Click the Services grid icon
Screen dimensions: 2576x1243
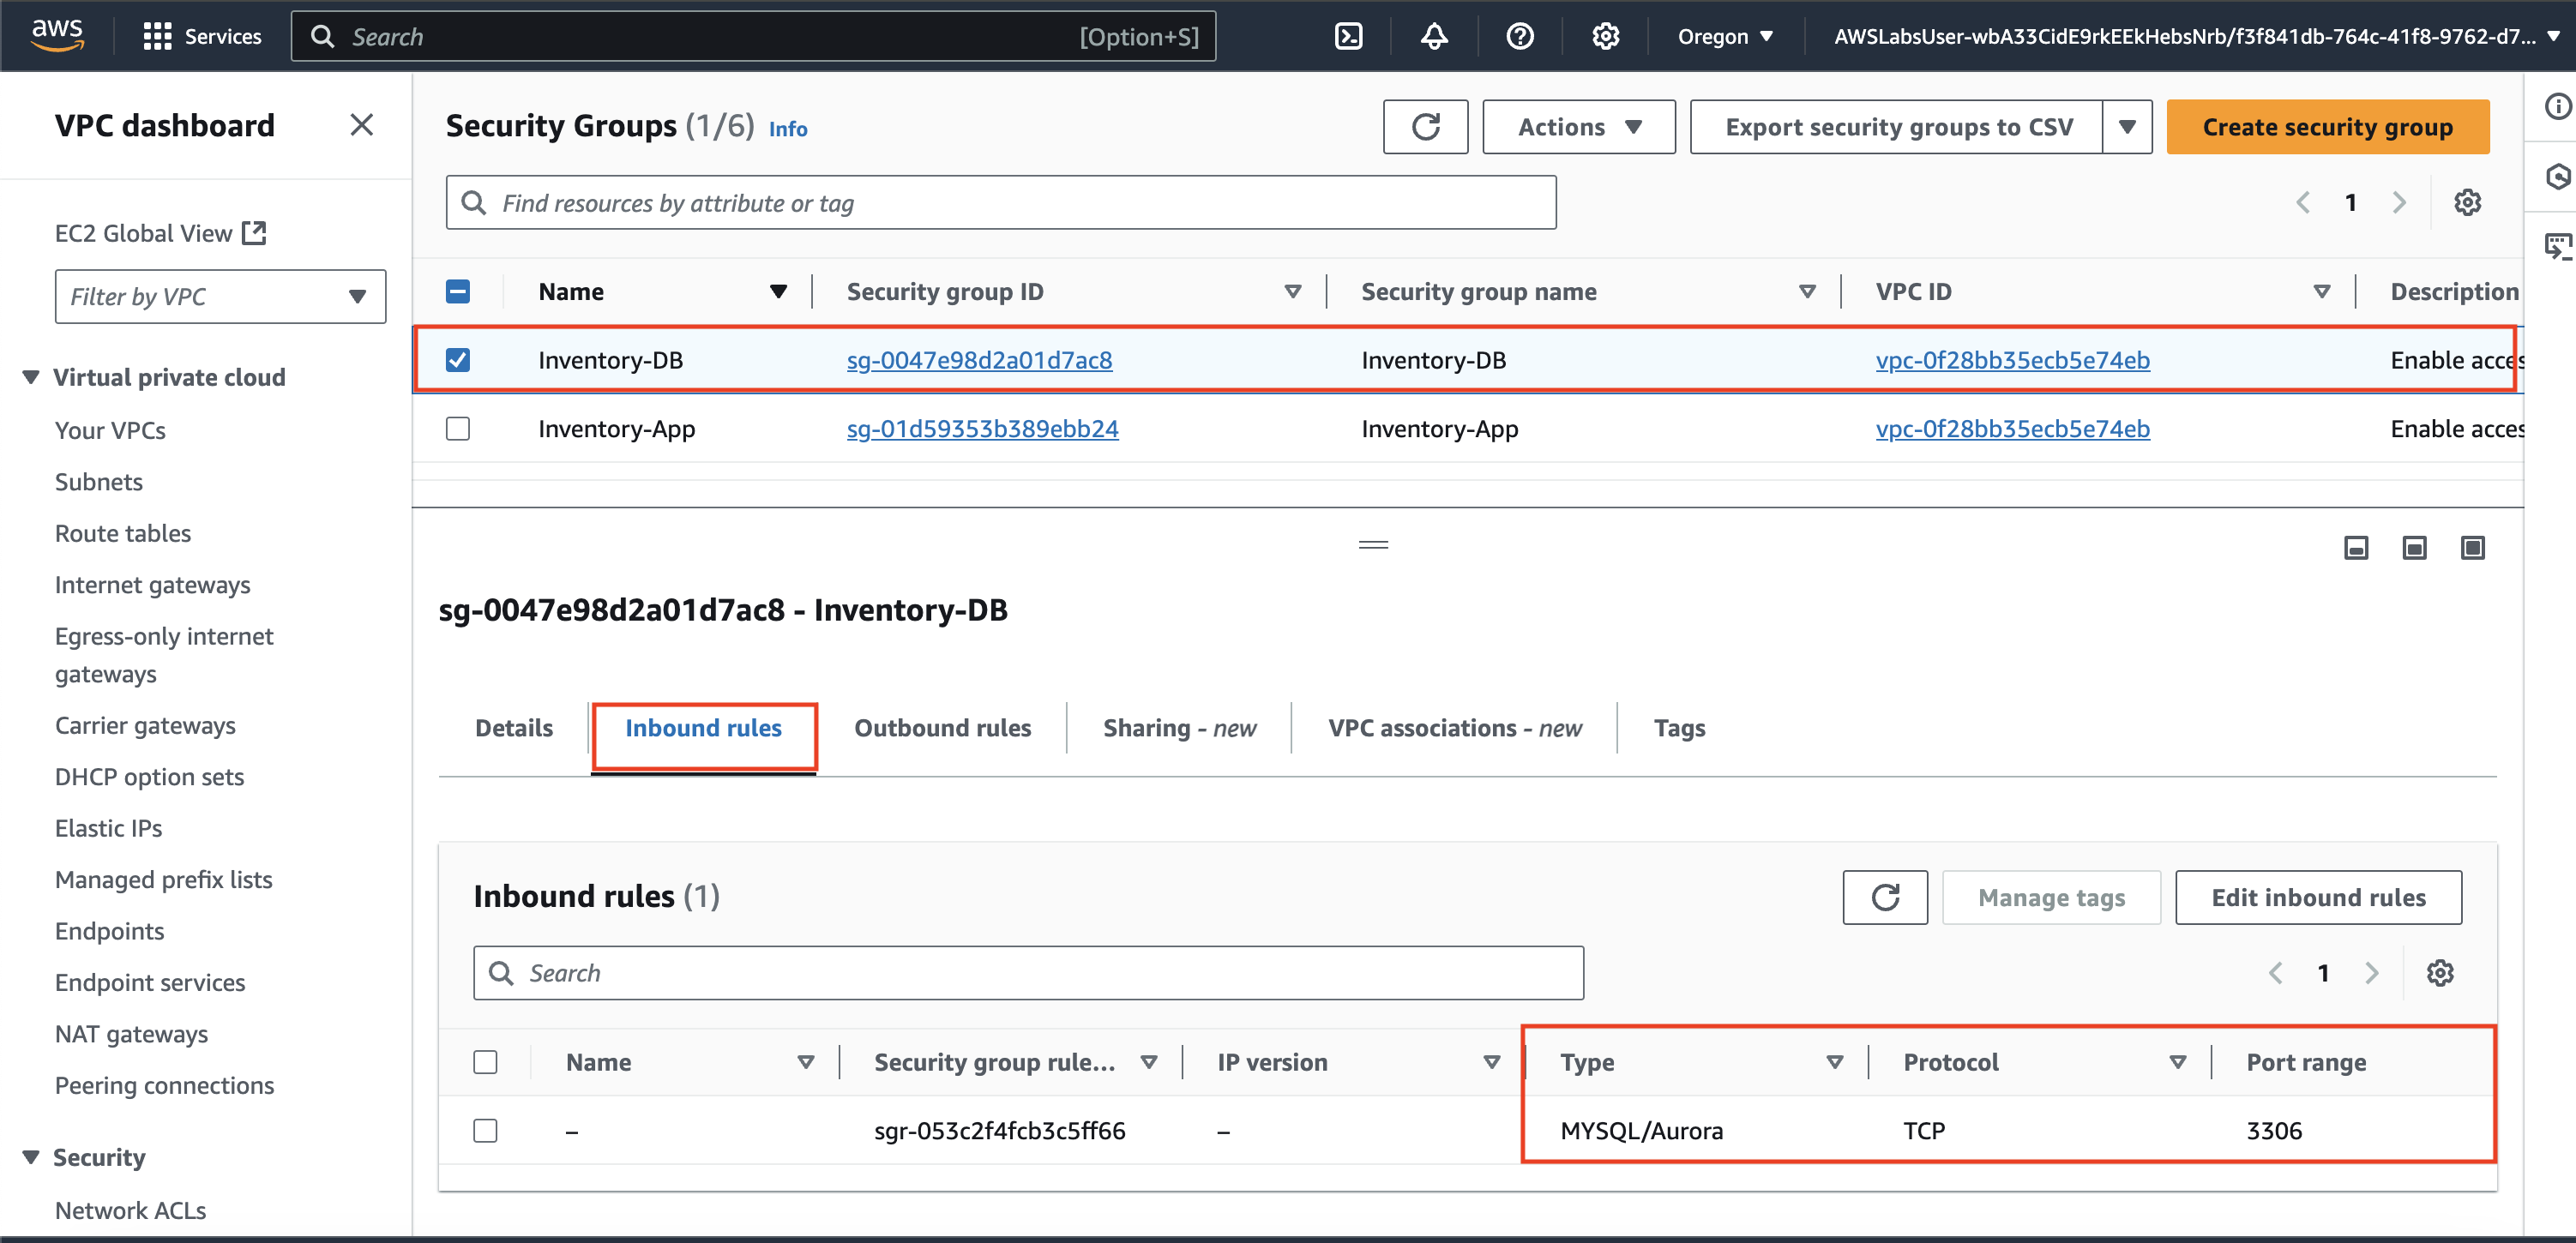tap(157, 37)
